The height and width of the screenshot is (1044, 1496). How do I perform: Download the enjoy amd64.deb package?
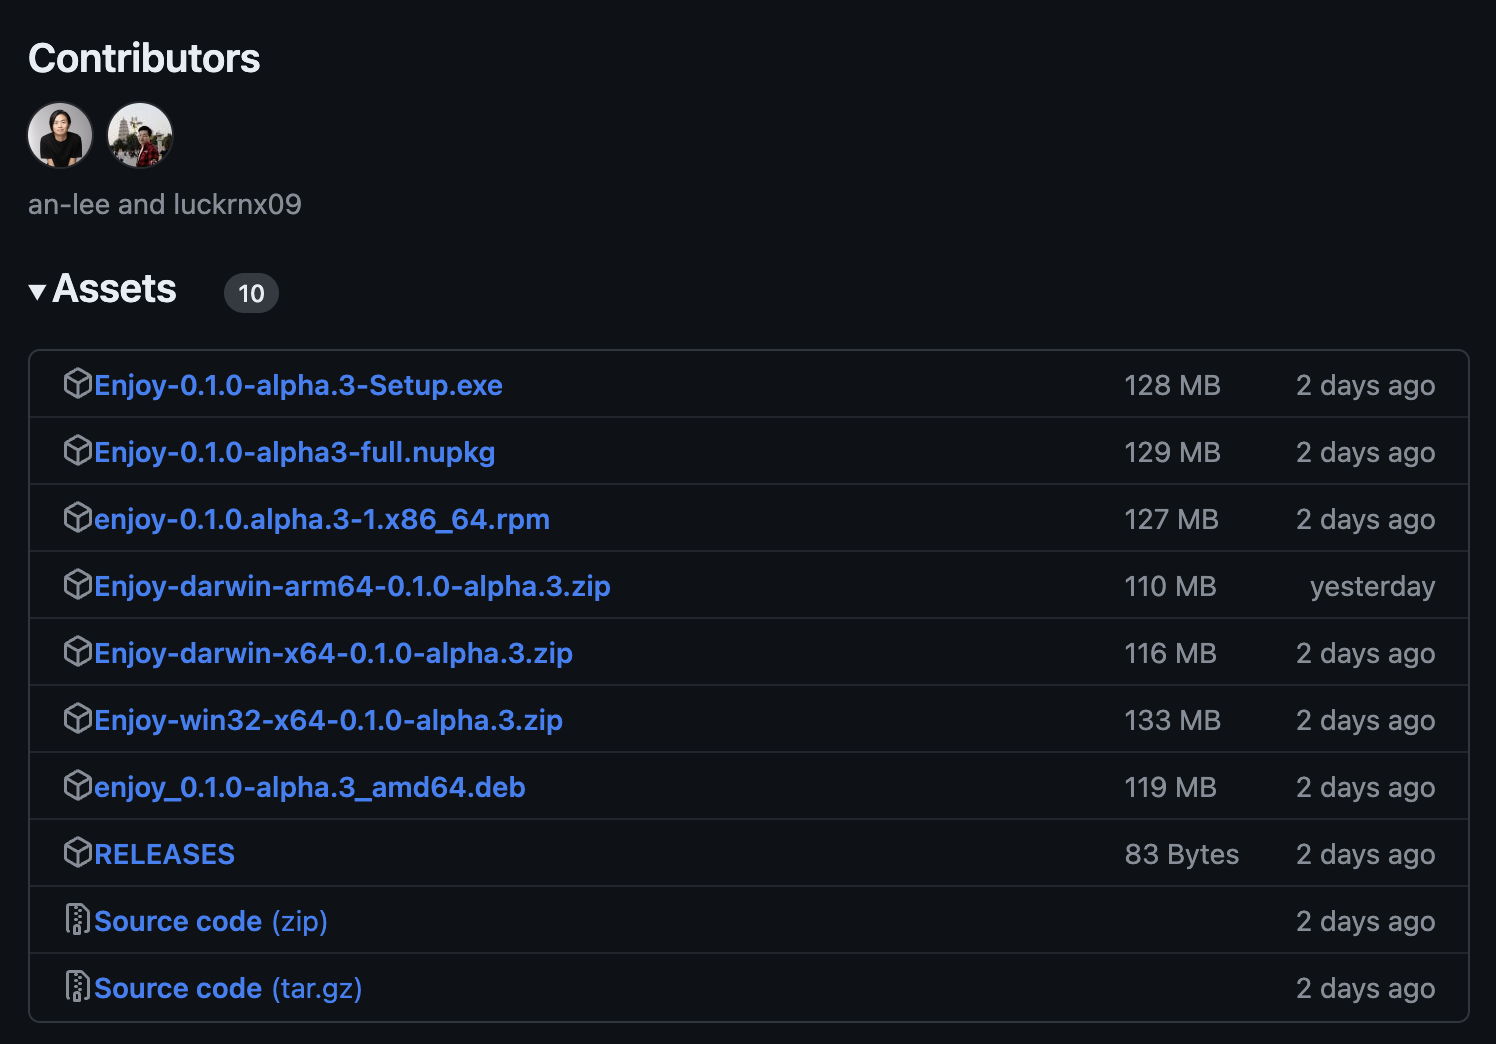[309, 788]
